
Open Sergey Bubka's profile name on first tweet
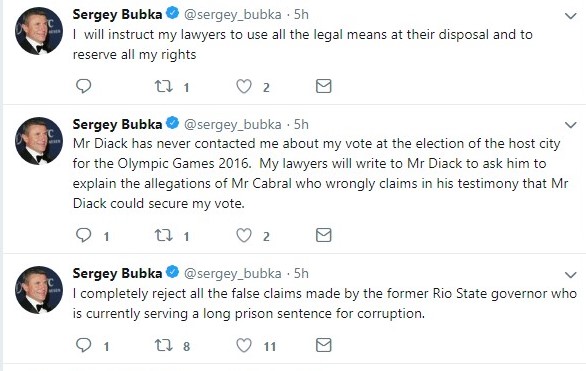click(117, 15)
